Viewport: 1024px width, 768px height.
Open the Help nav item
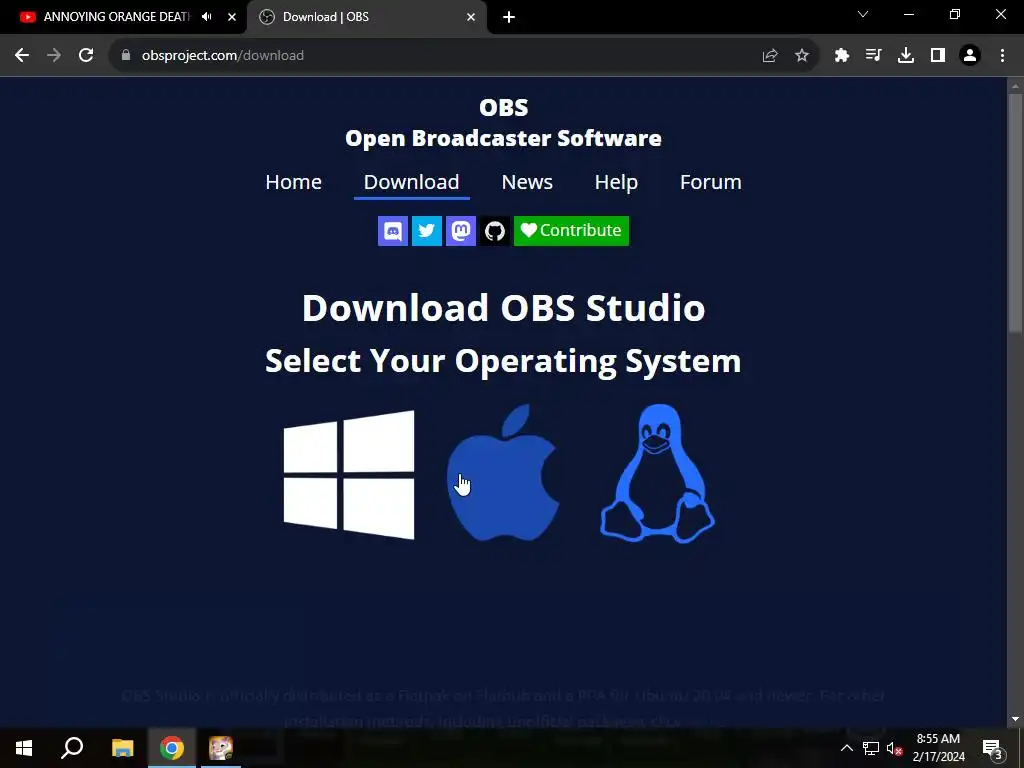pyautogui.click(x=616, y=182)
